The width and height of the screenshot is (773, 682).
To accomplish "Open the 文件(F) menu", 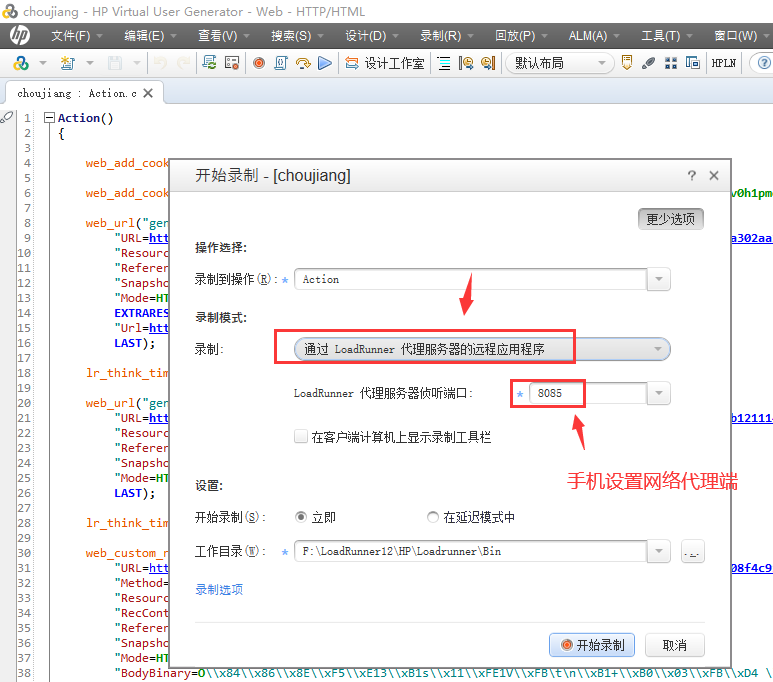I will 76,36.
